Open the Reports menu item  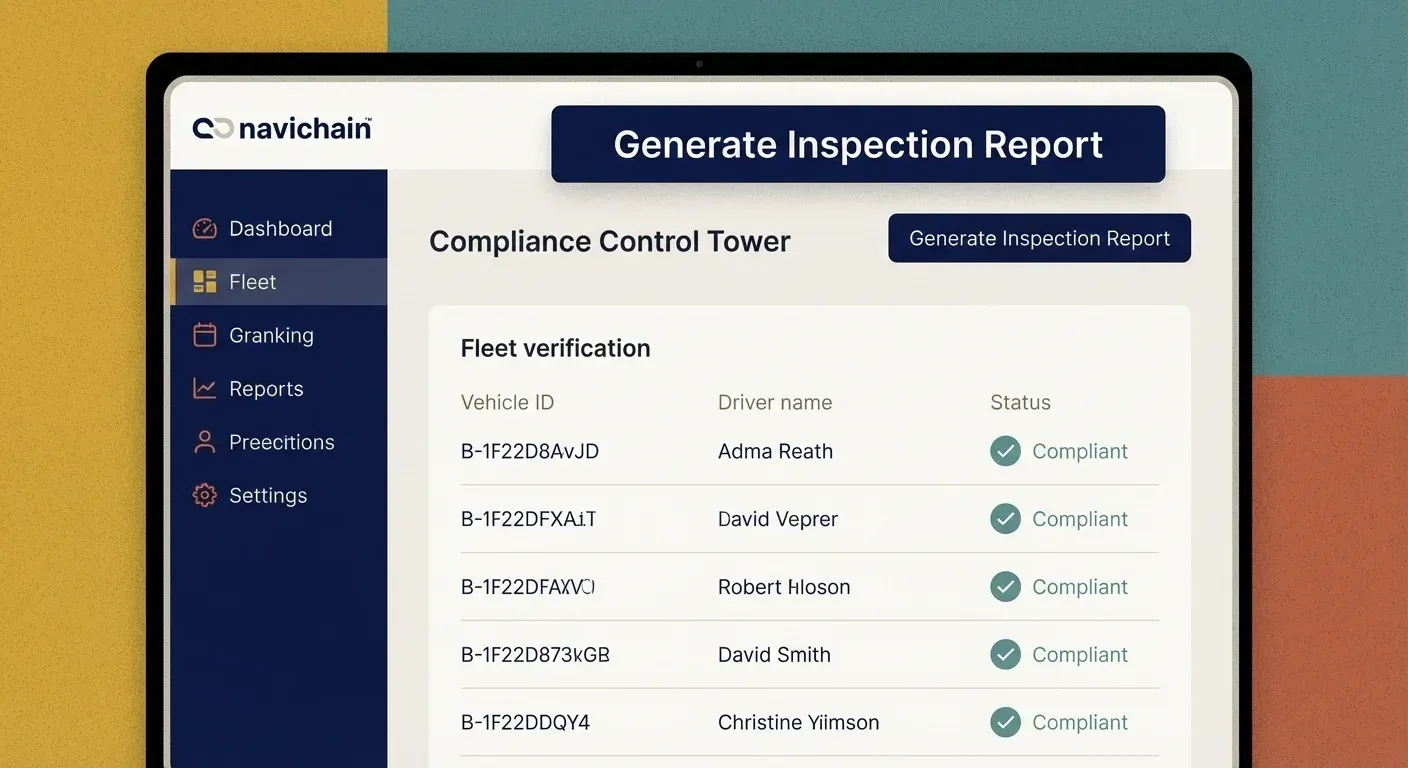[266, 389]
